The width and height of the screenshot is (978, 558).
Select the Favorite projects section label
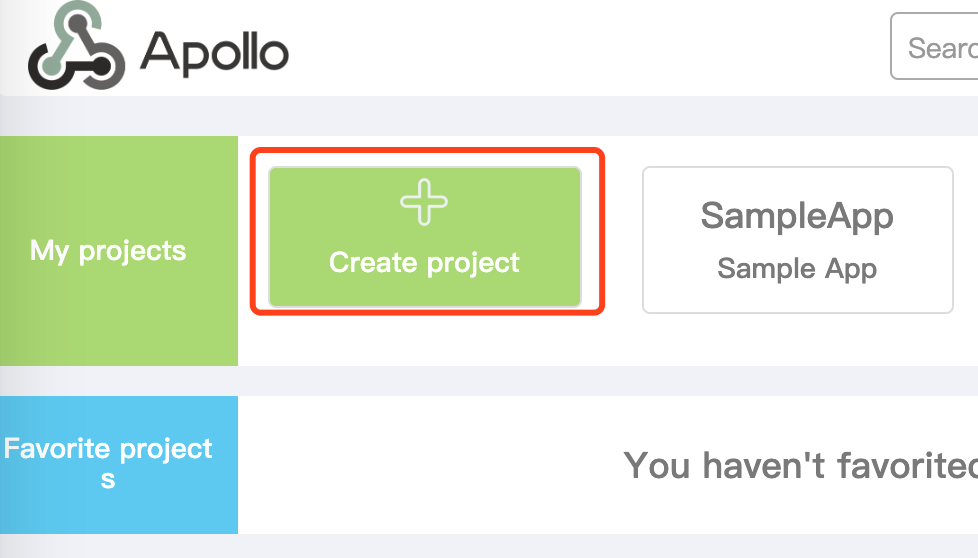pos(108,464)
